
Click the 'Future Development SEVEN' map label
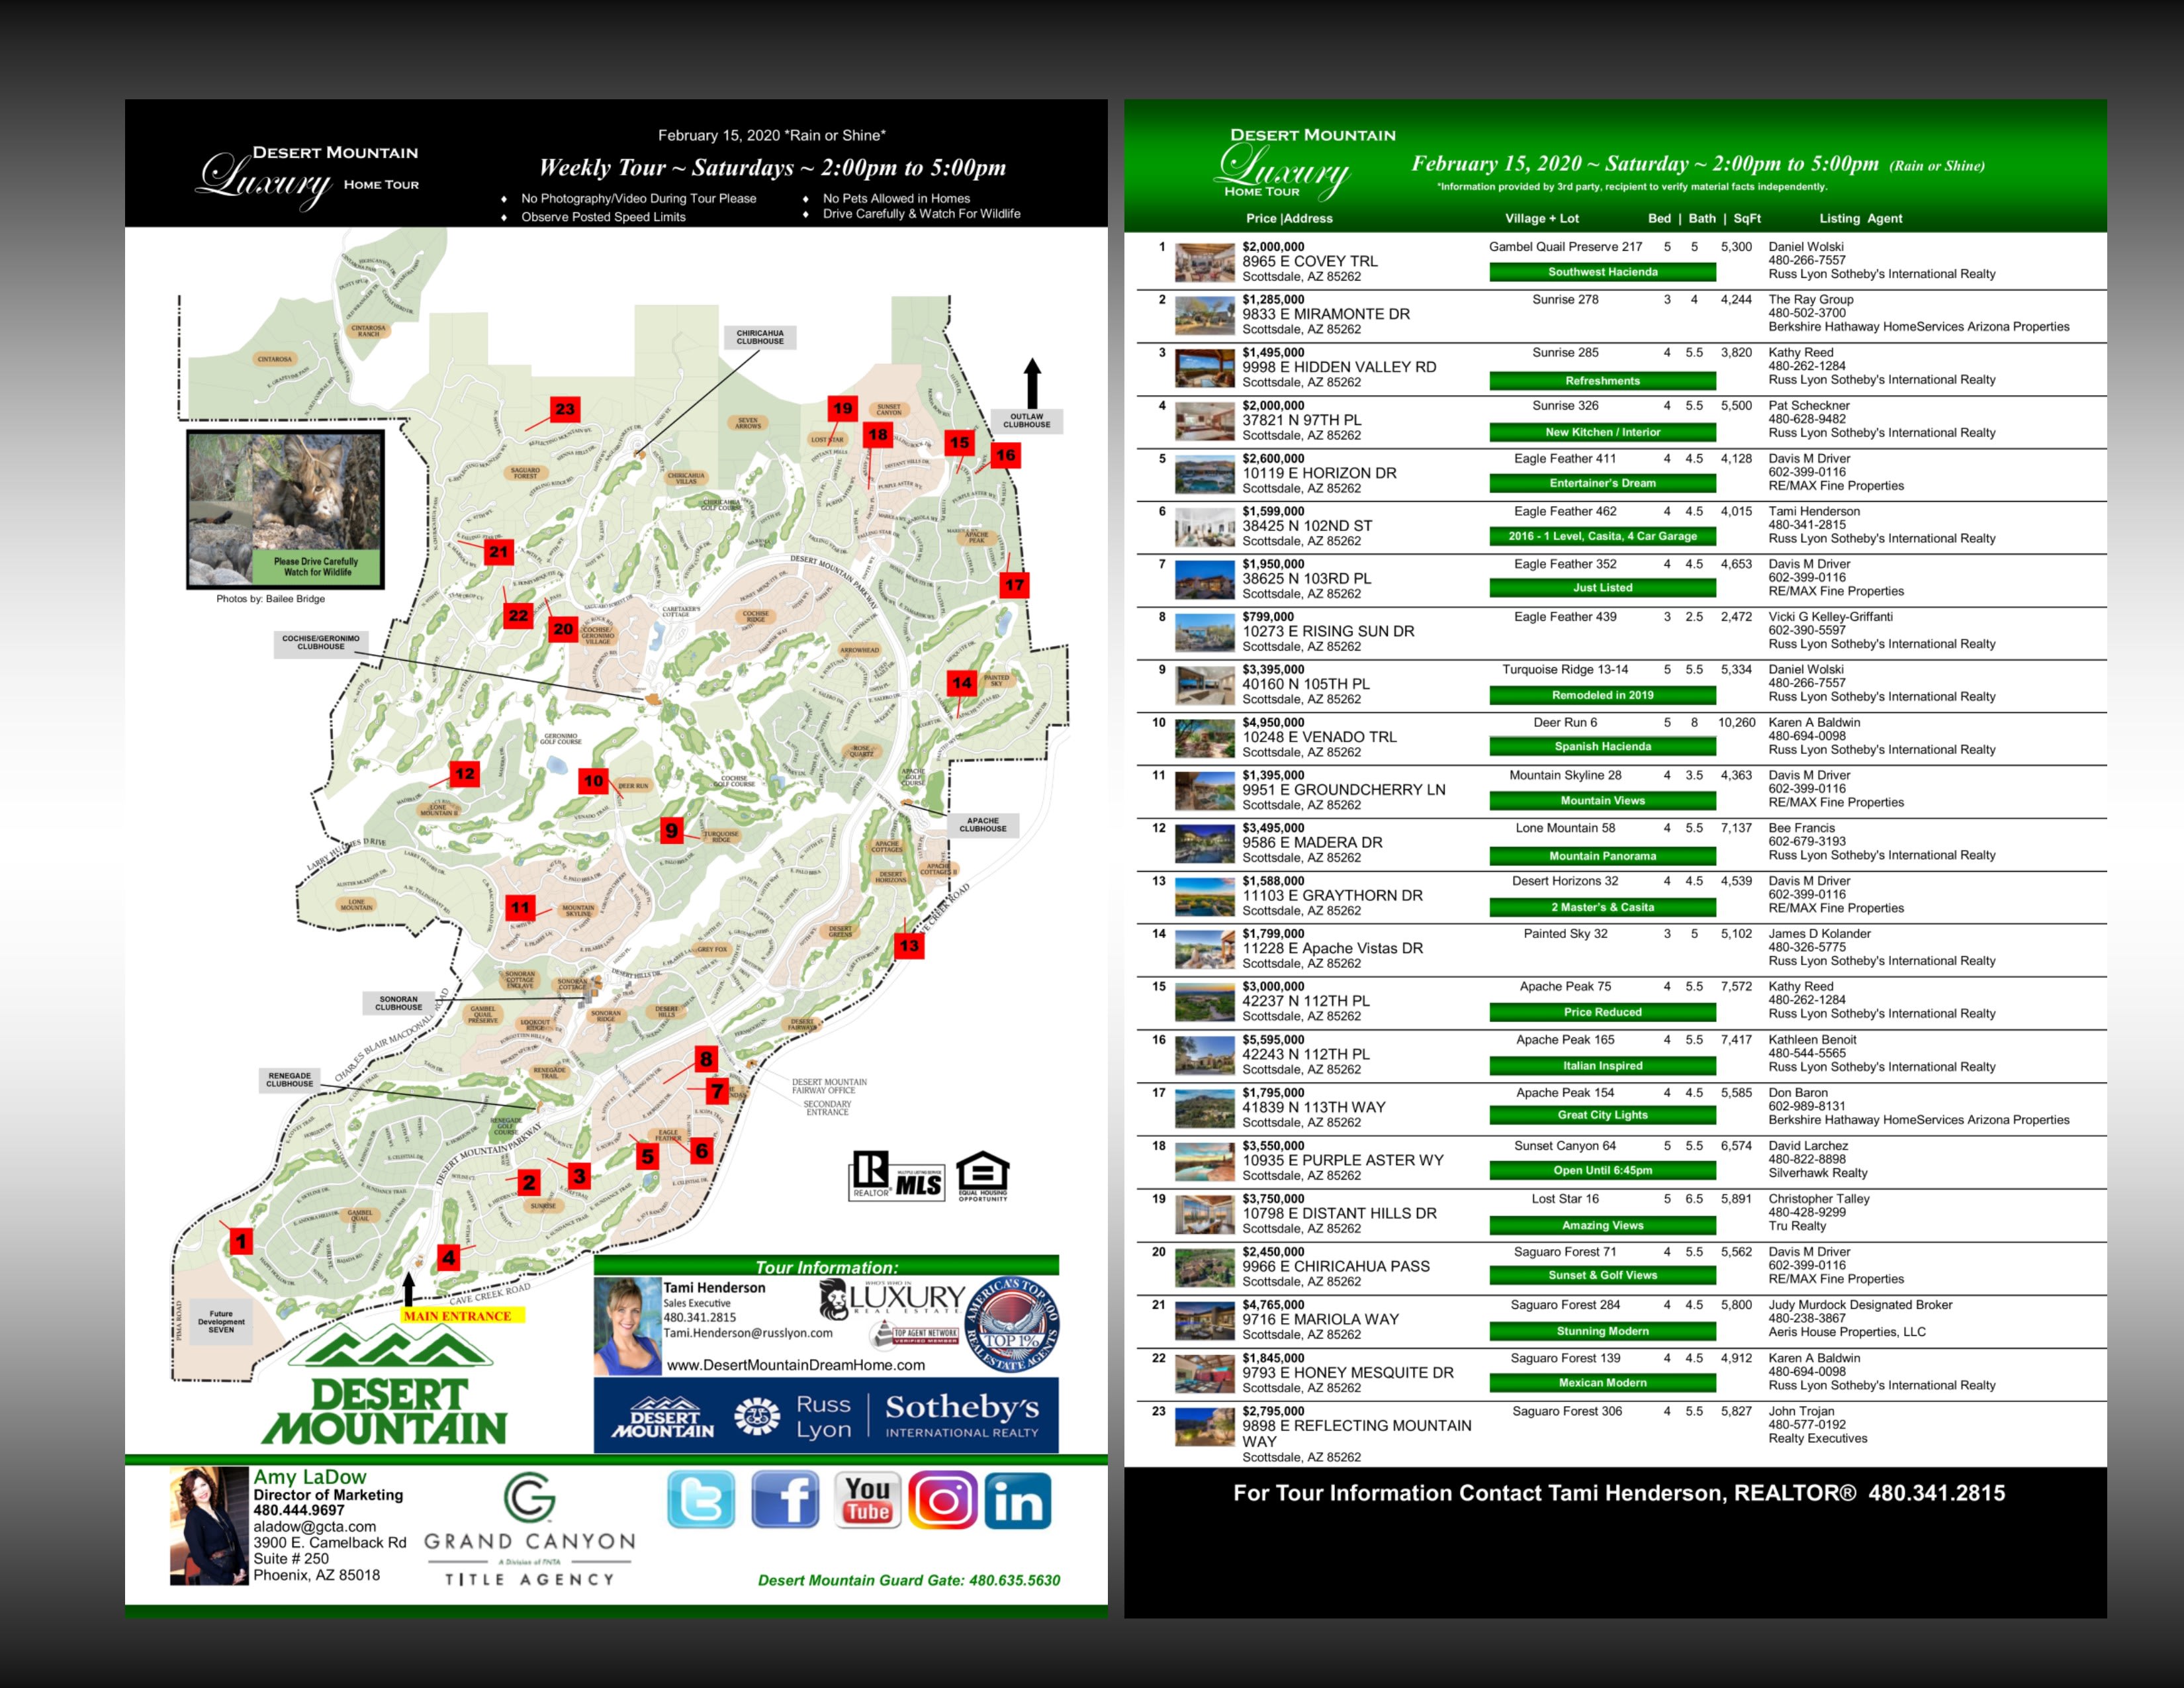[221, 1322]
